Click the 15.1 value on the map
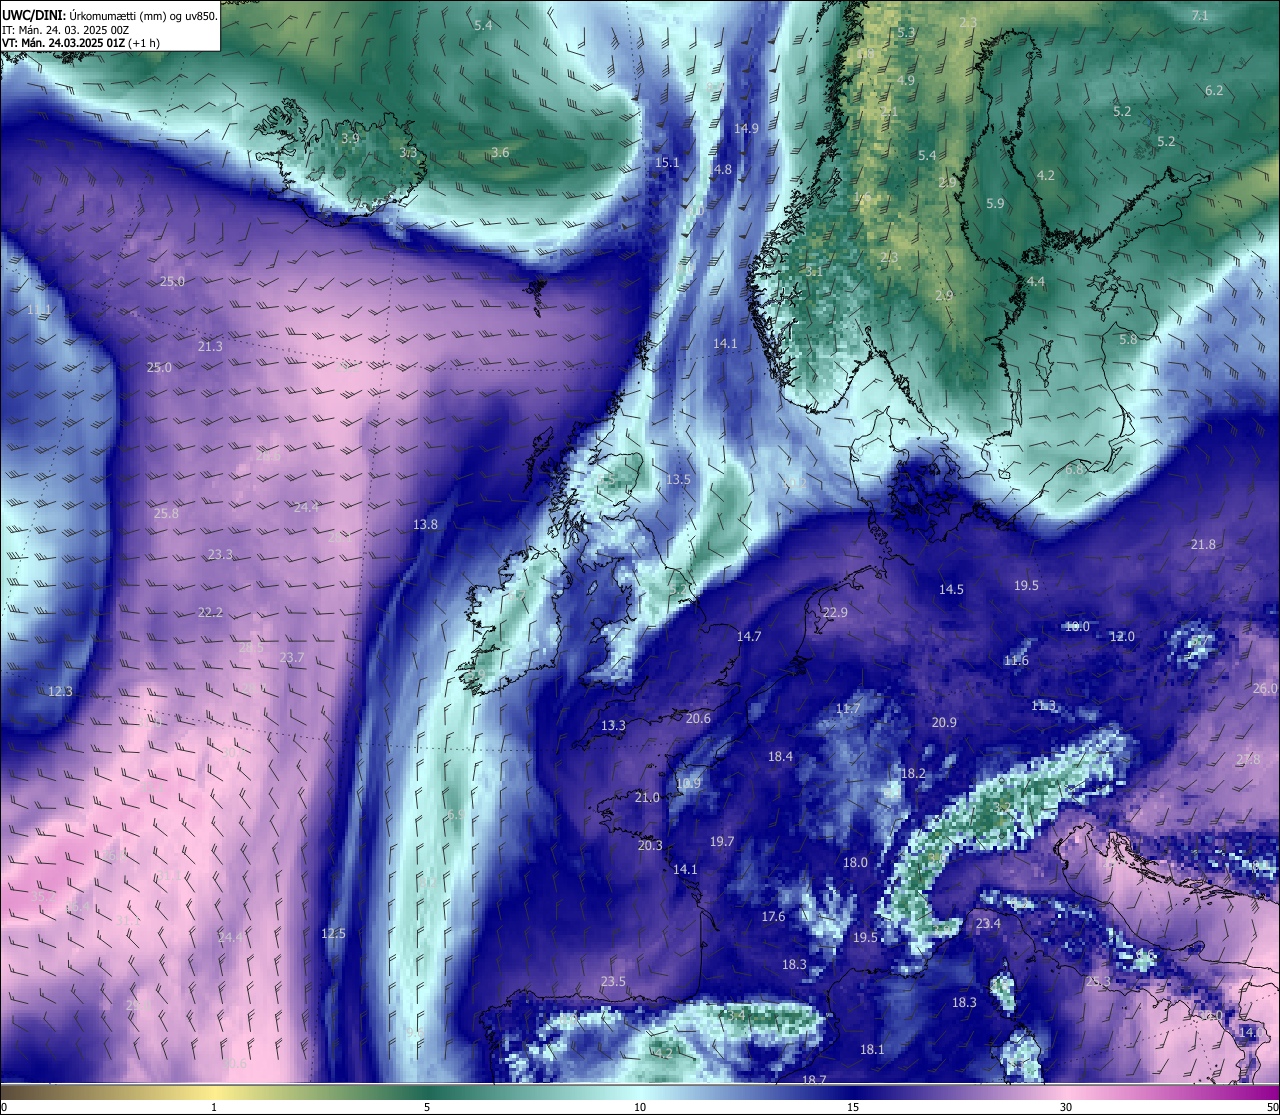 coord(667,162)
